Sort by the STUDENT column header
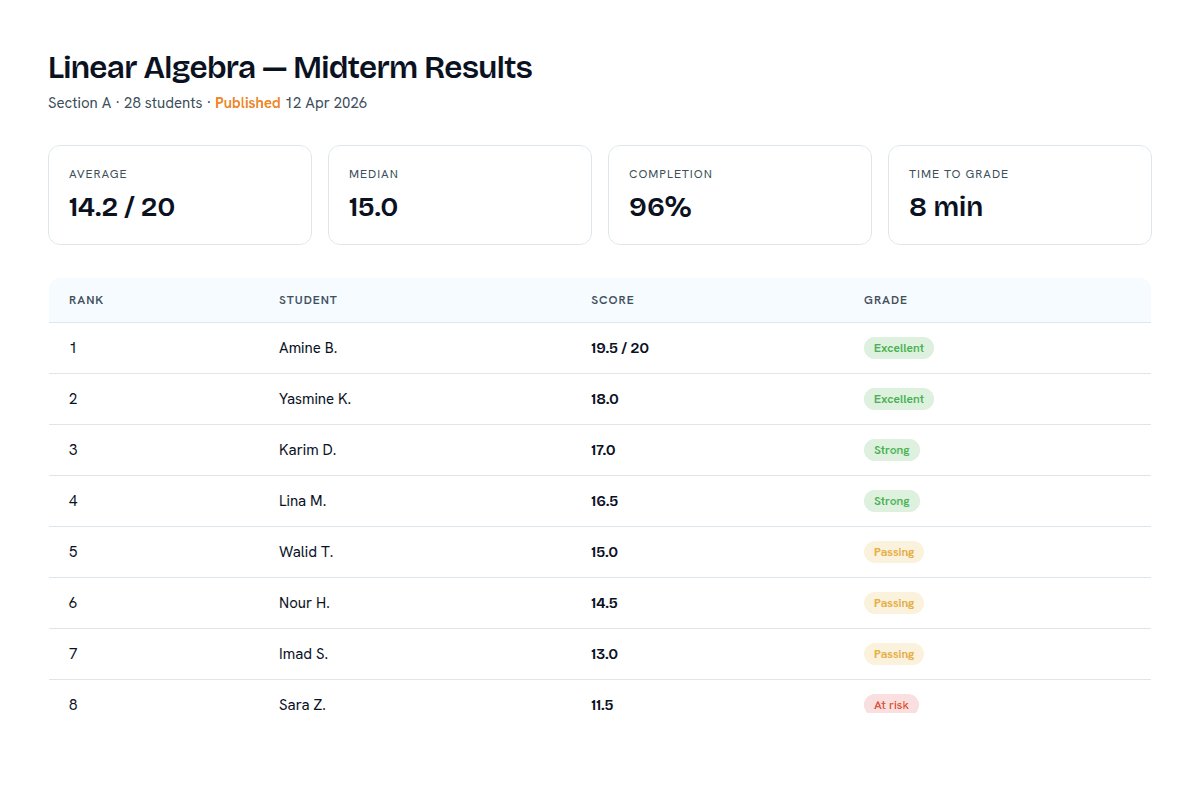This screenshot has width=1200, height=800. pyautogui.click(x=308, y=300)
